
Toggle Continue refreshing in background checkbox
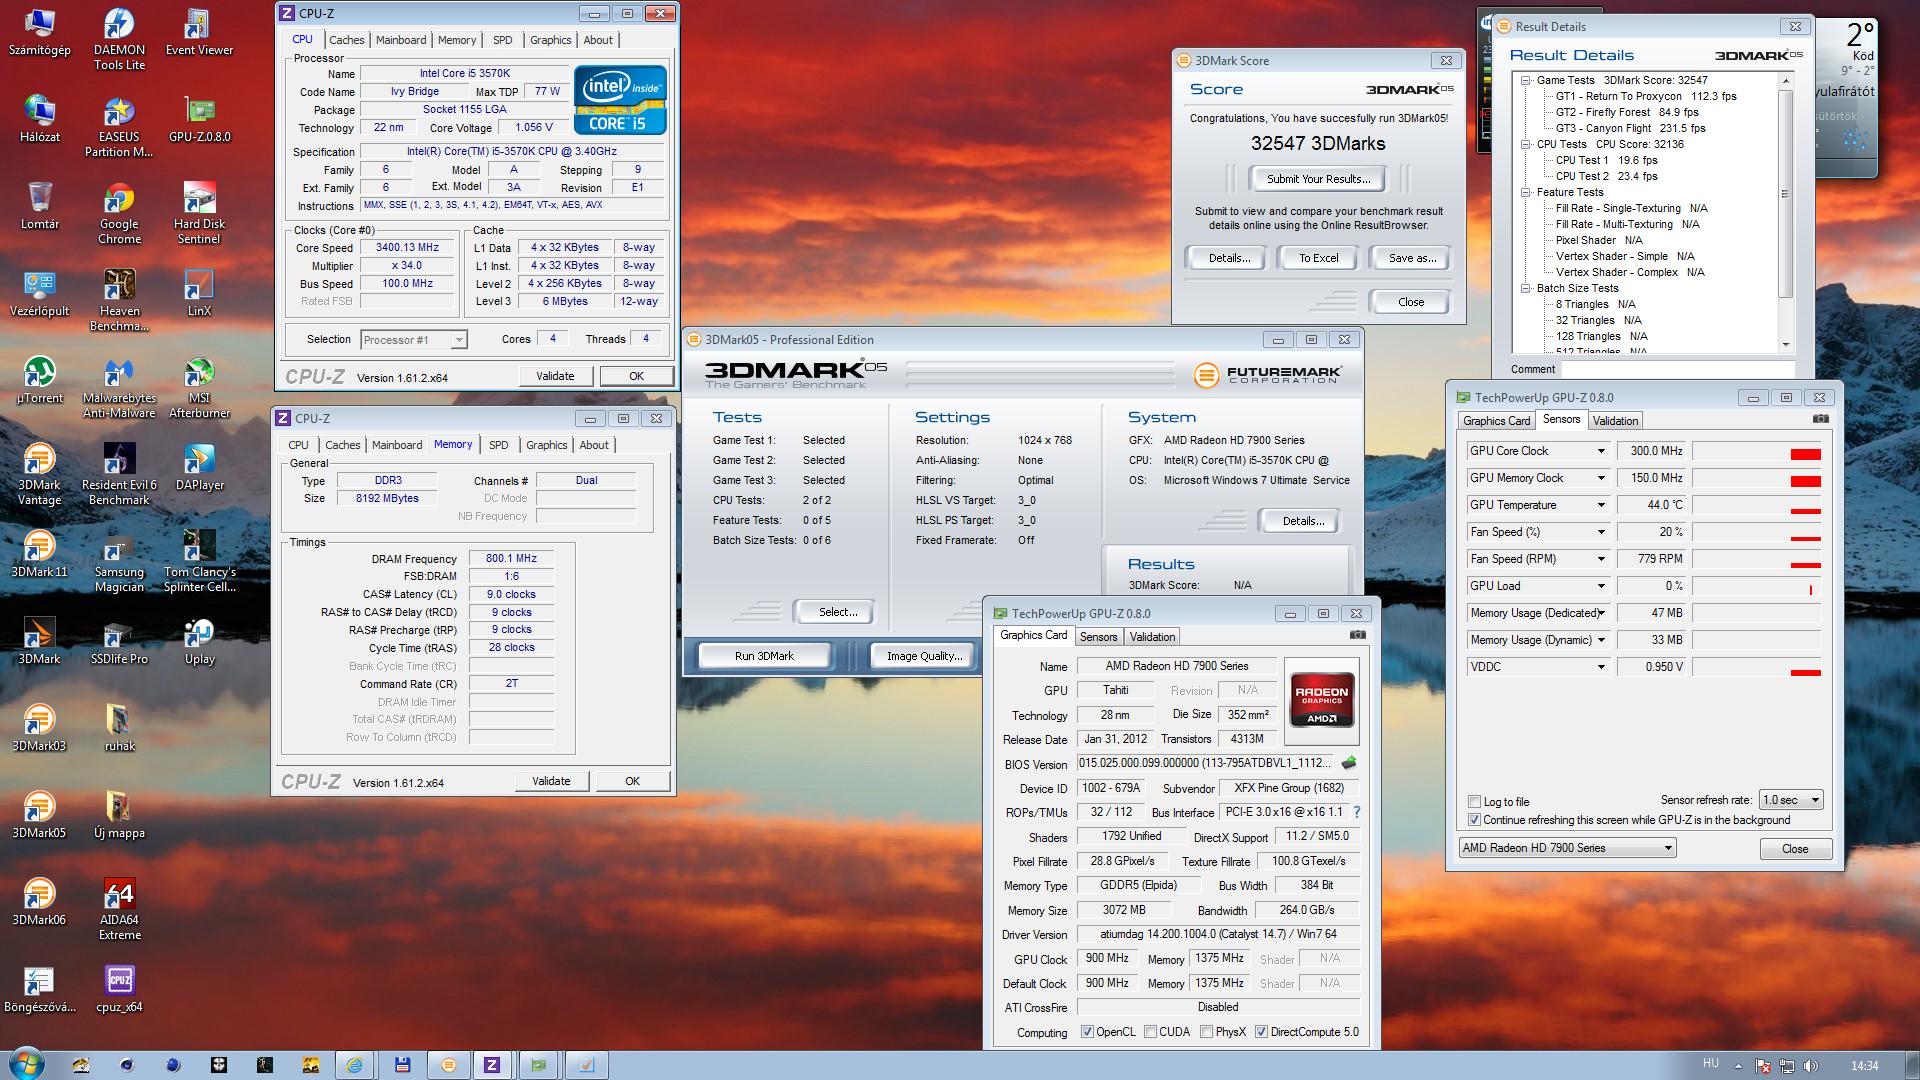(1474, 820)
